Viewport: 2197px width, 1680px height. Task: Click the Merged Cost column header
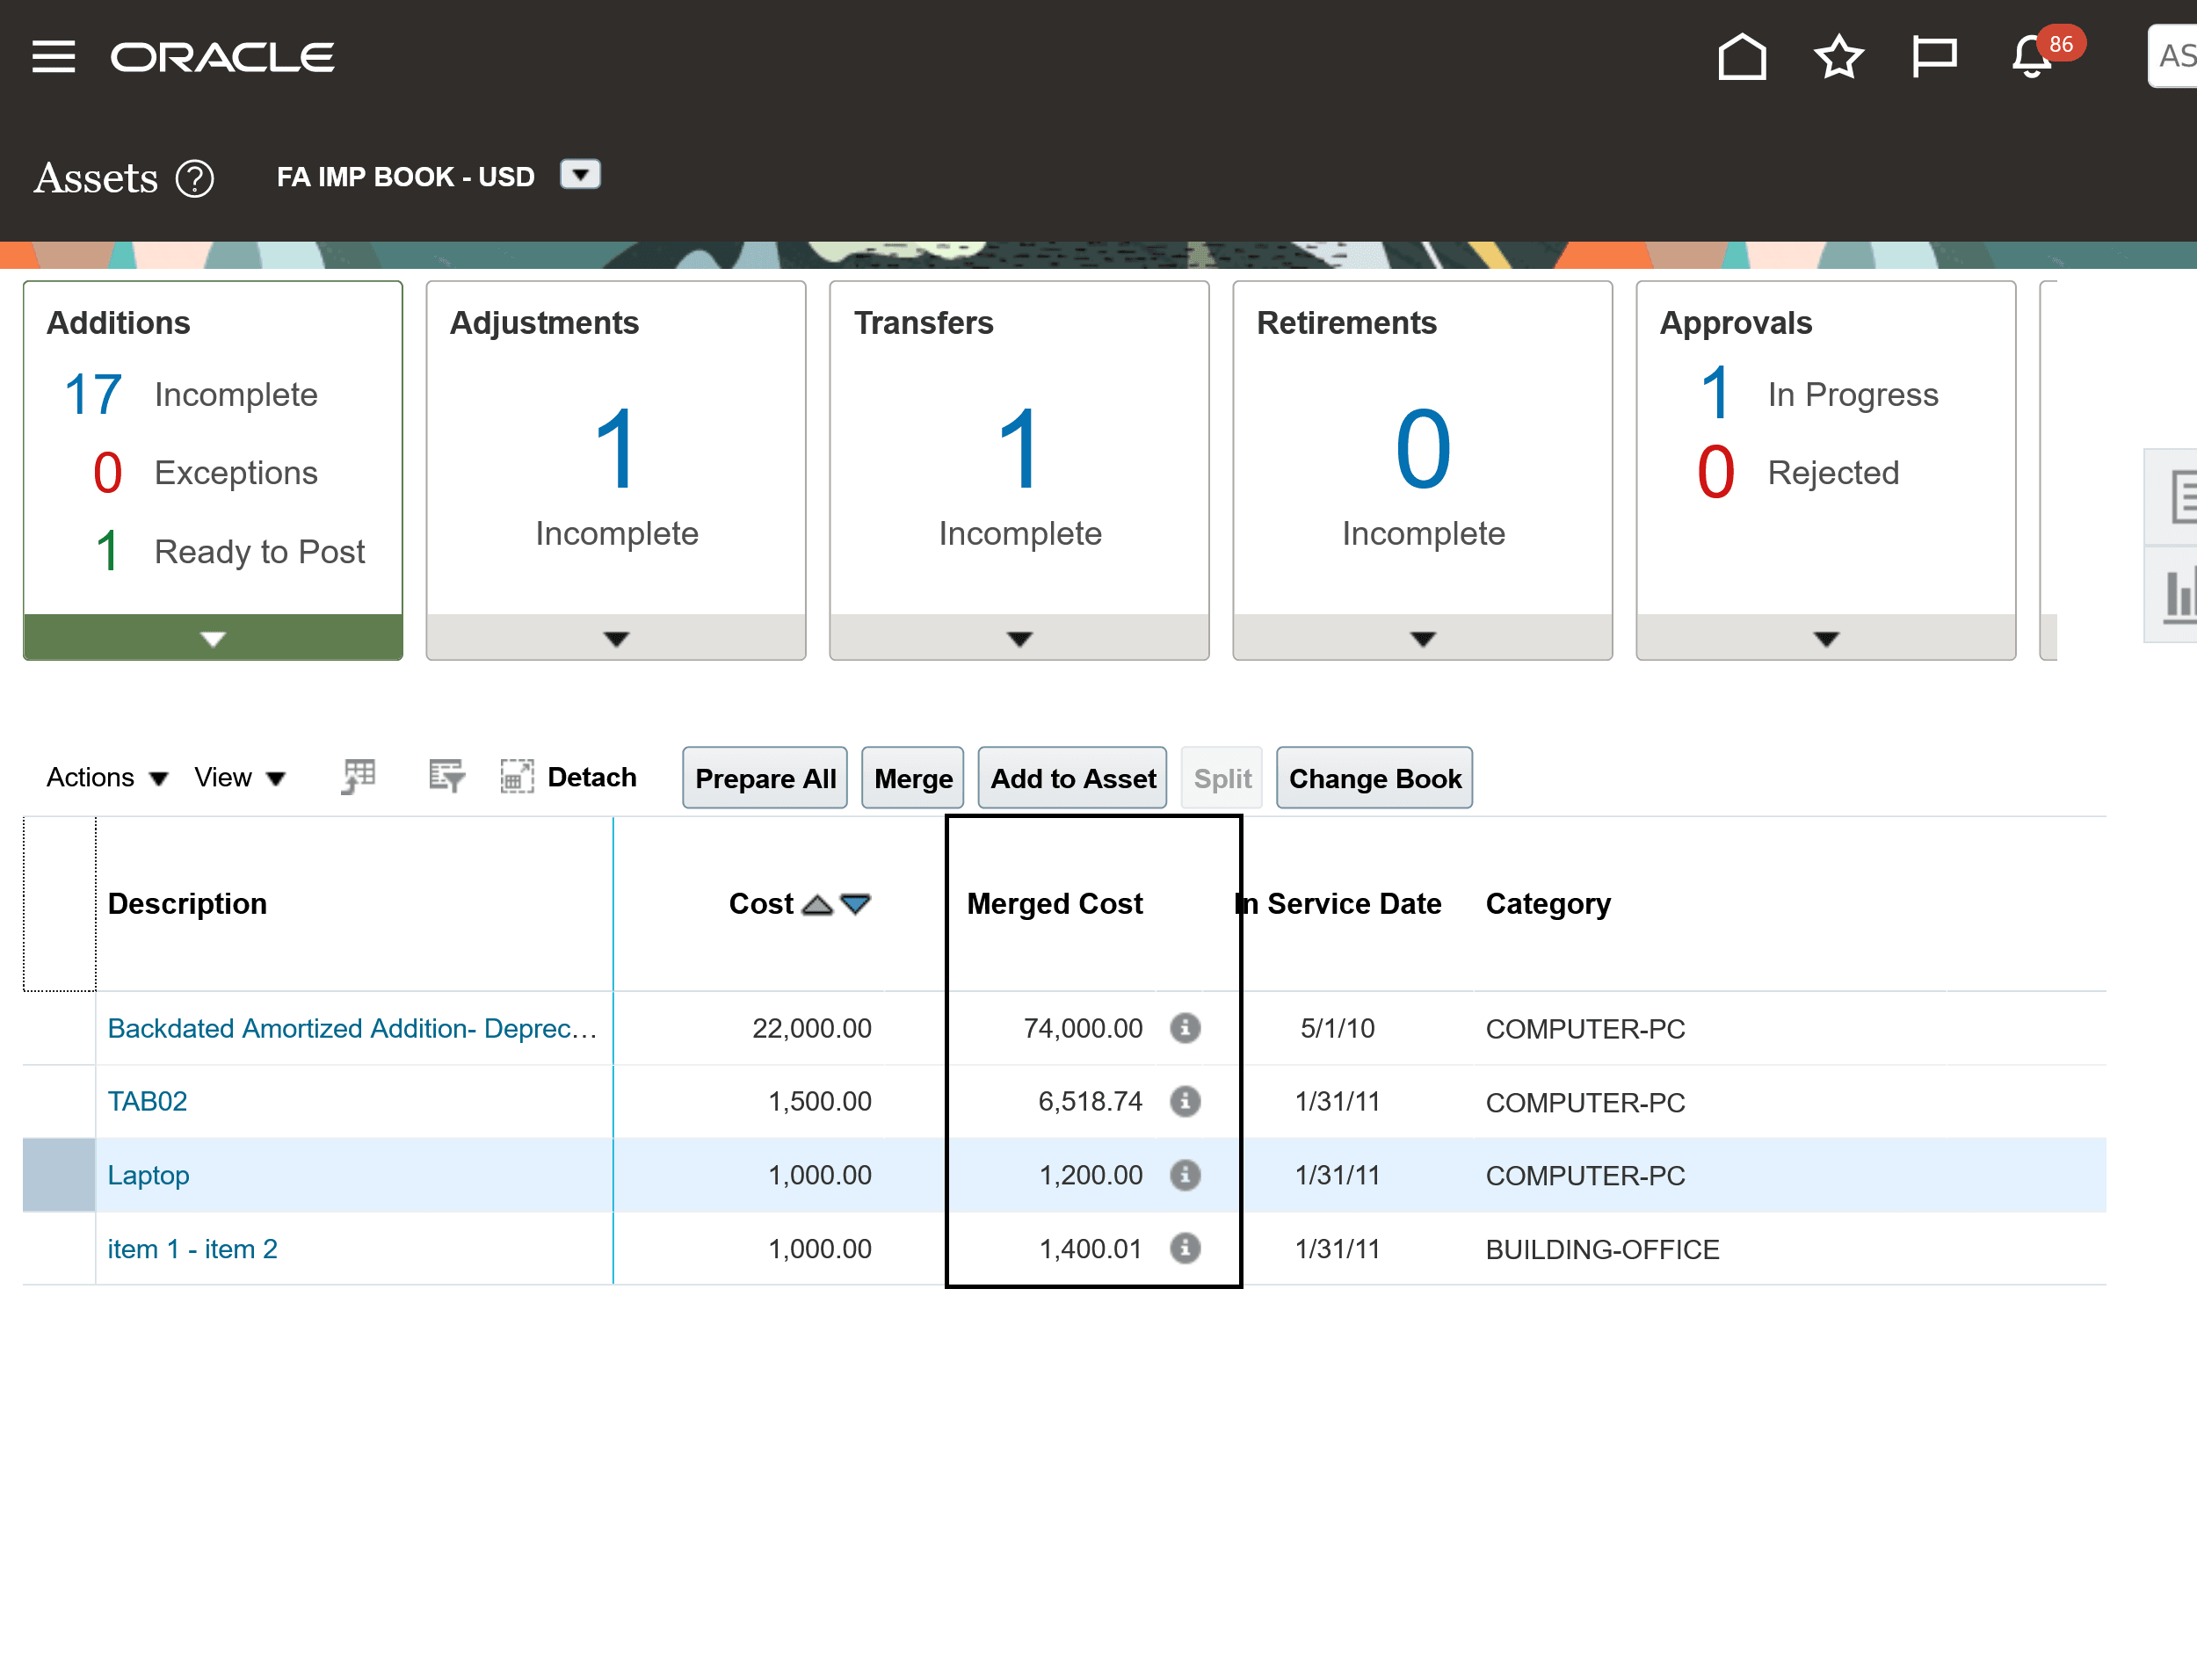(x=1054, y=904)
